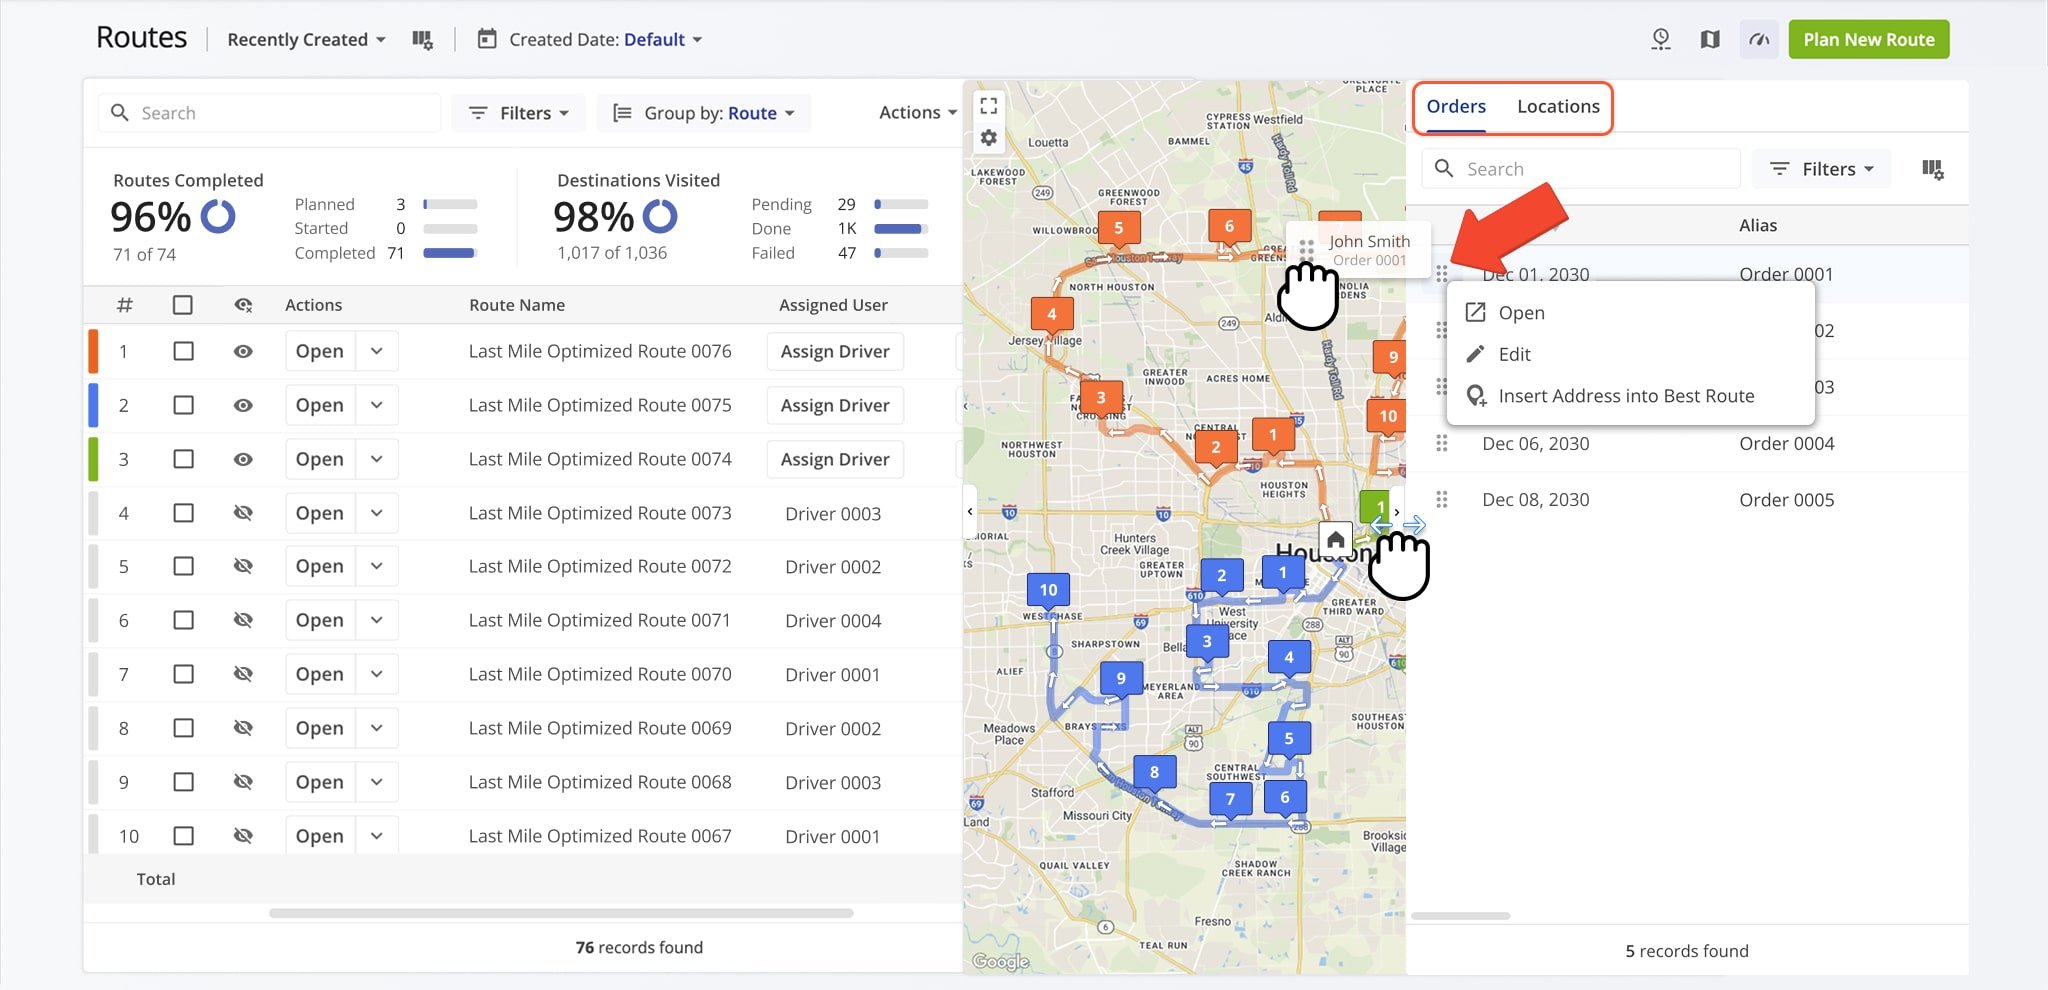Click the location pin clock icon
2048x990 pixels.
click(1660, 40)
